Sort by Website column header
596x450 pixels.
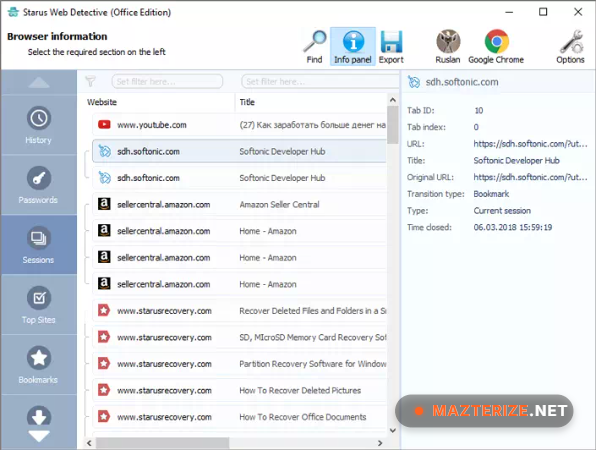point(102,102)
